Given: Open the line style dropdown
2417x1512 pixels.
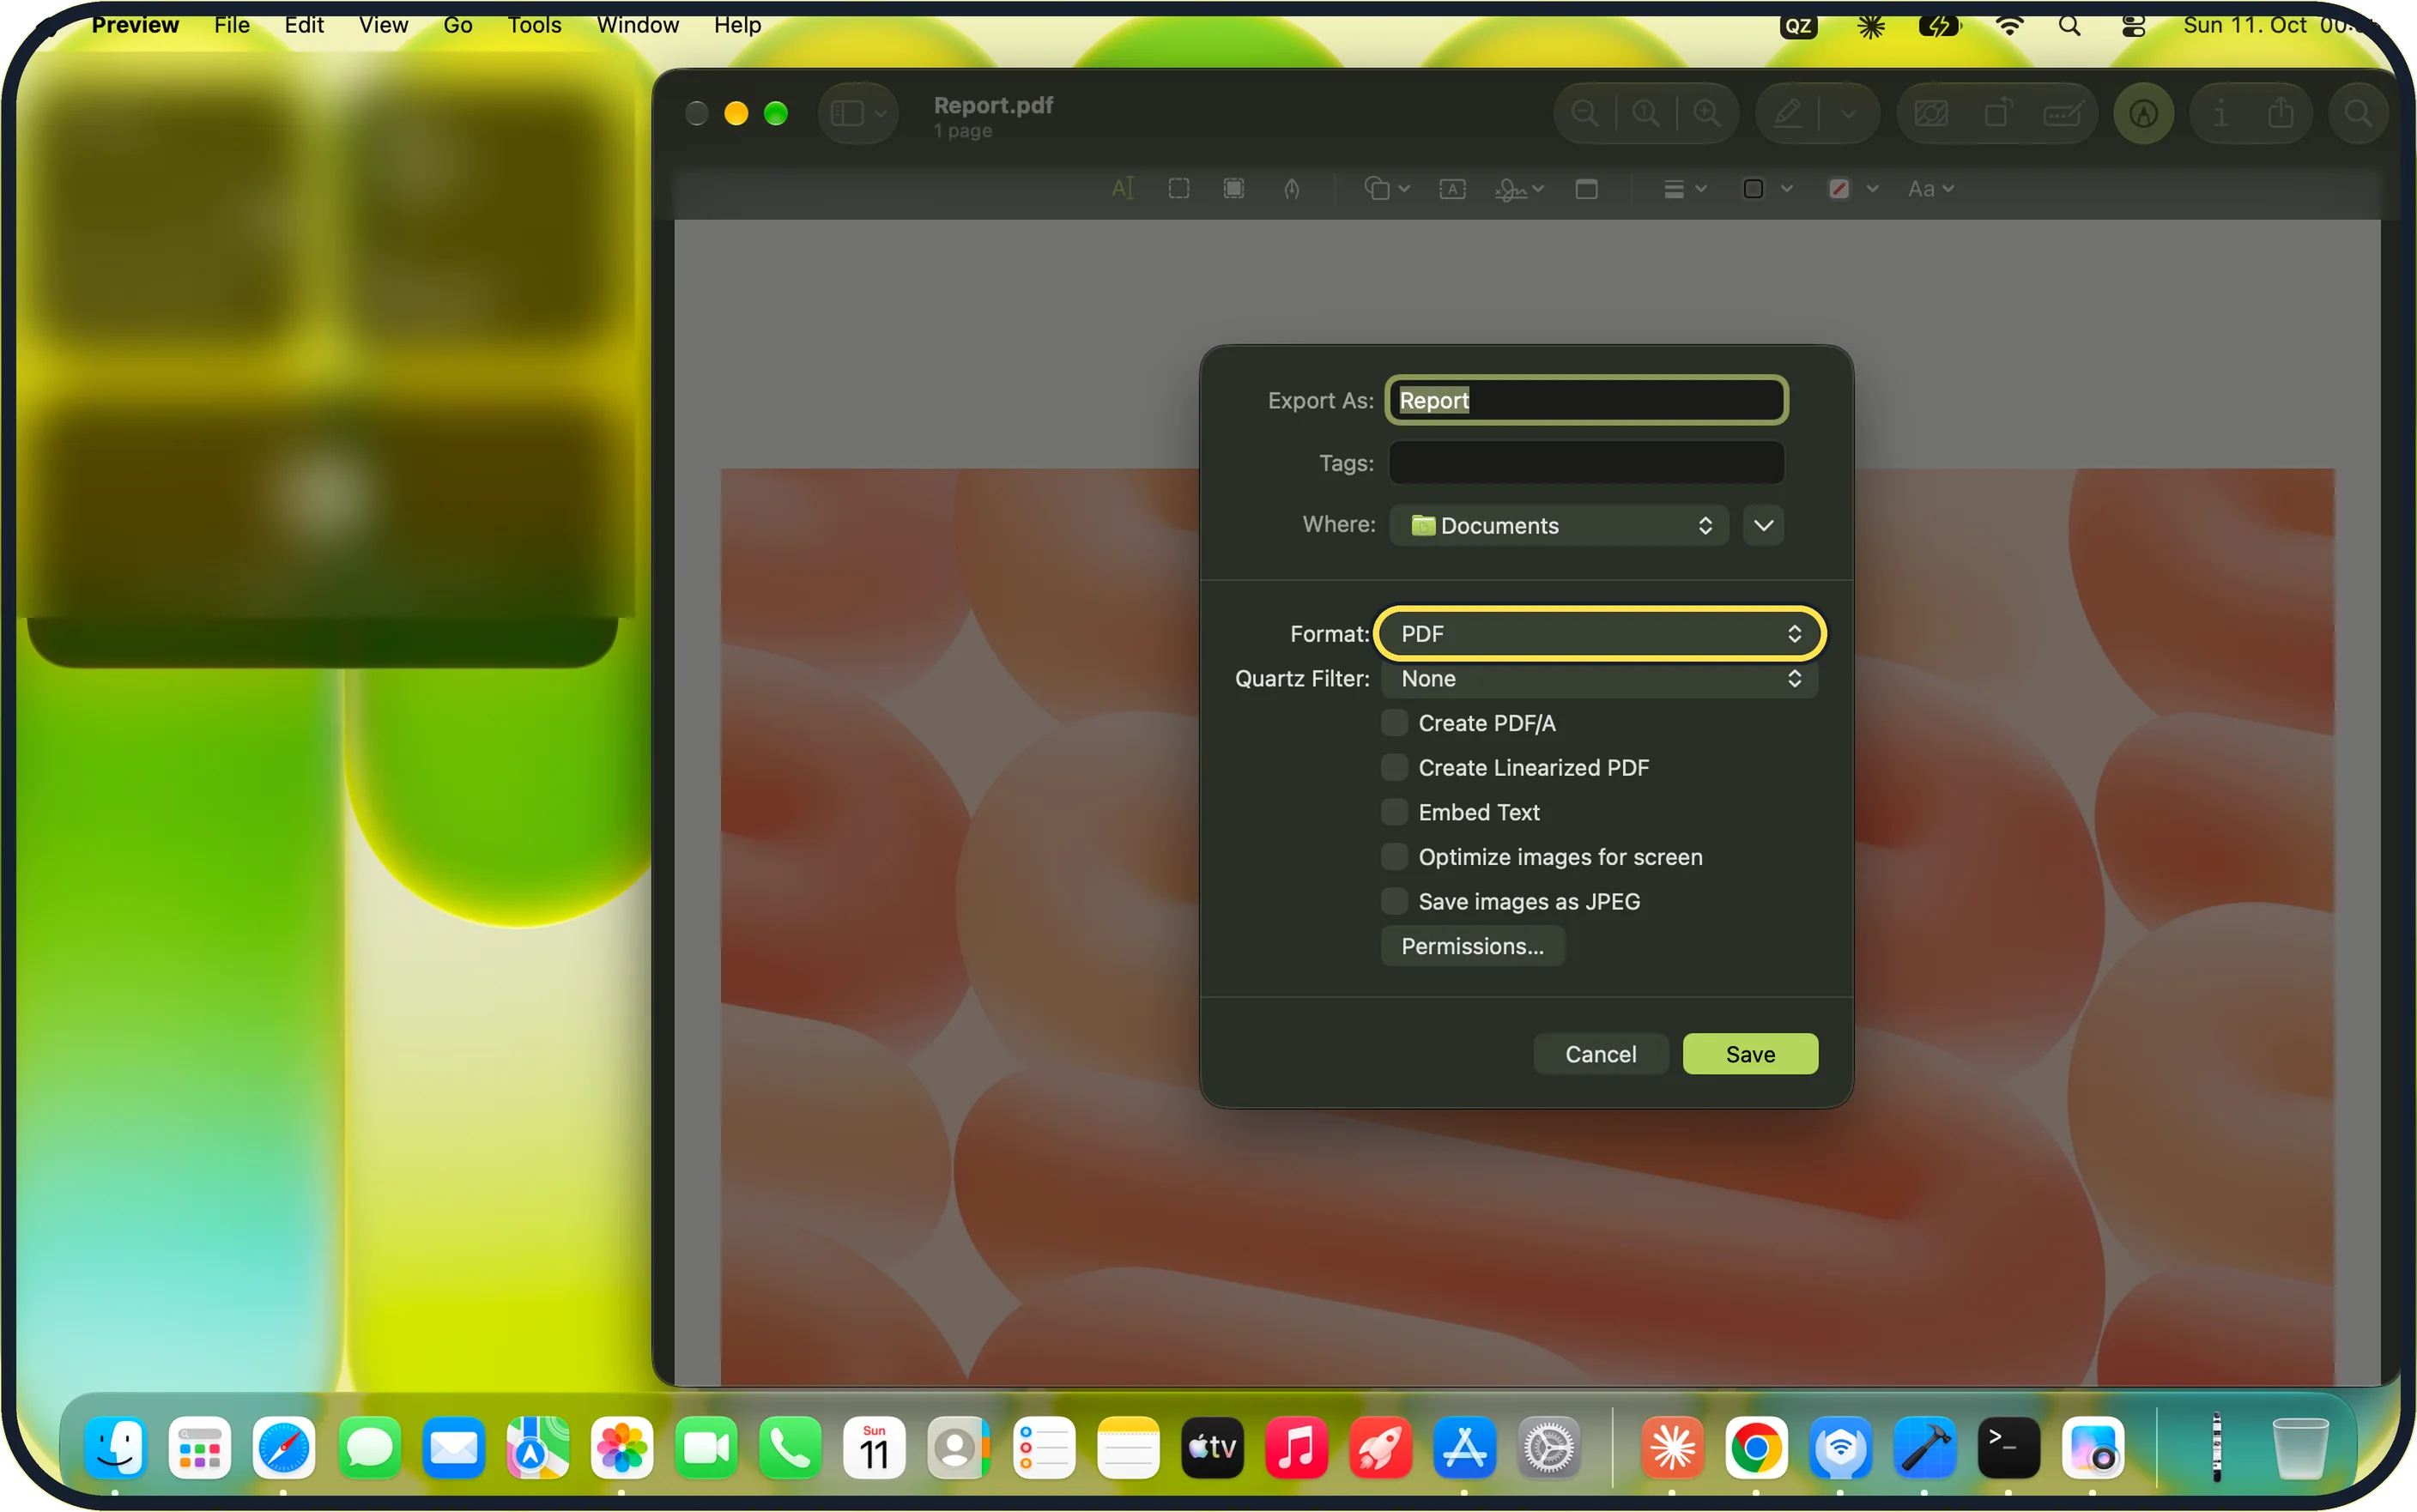Looking at the screenshot, I should pyautogui.click(x=1684, y=189).
